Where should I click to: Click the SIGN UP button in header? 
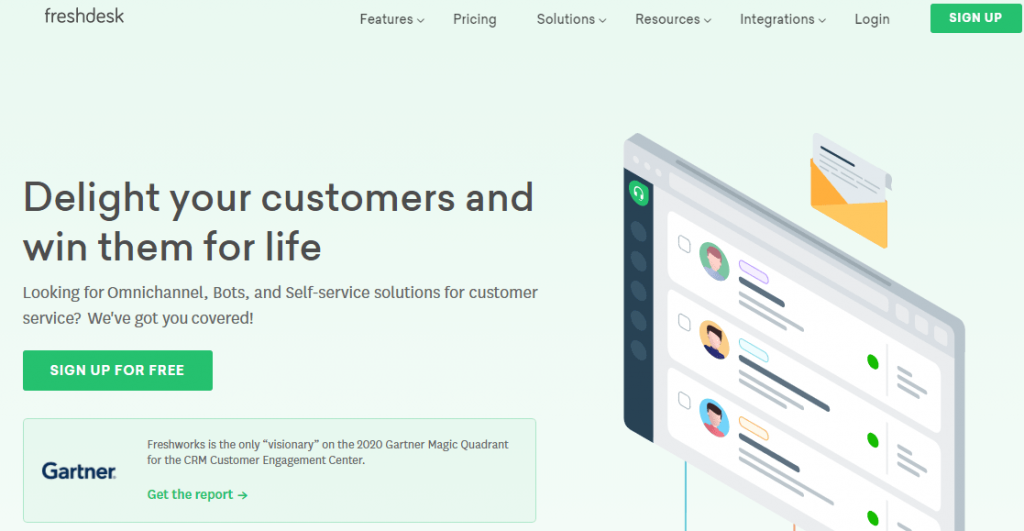click(x=976, y=18)
